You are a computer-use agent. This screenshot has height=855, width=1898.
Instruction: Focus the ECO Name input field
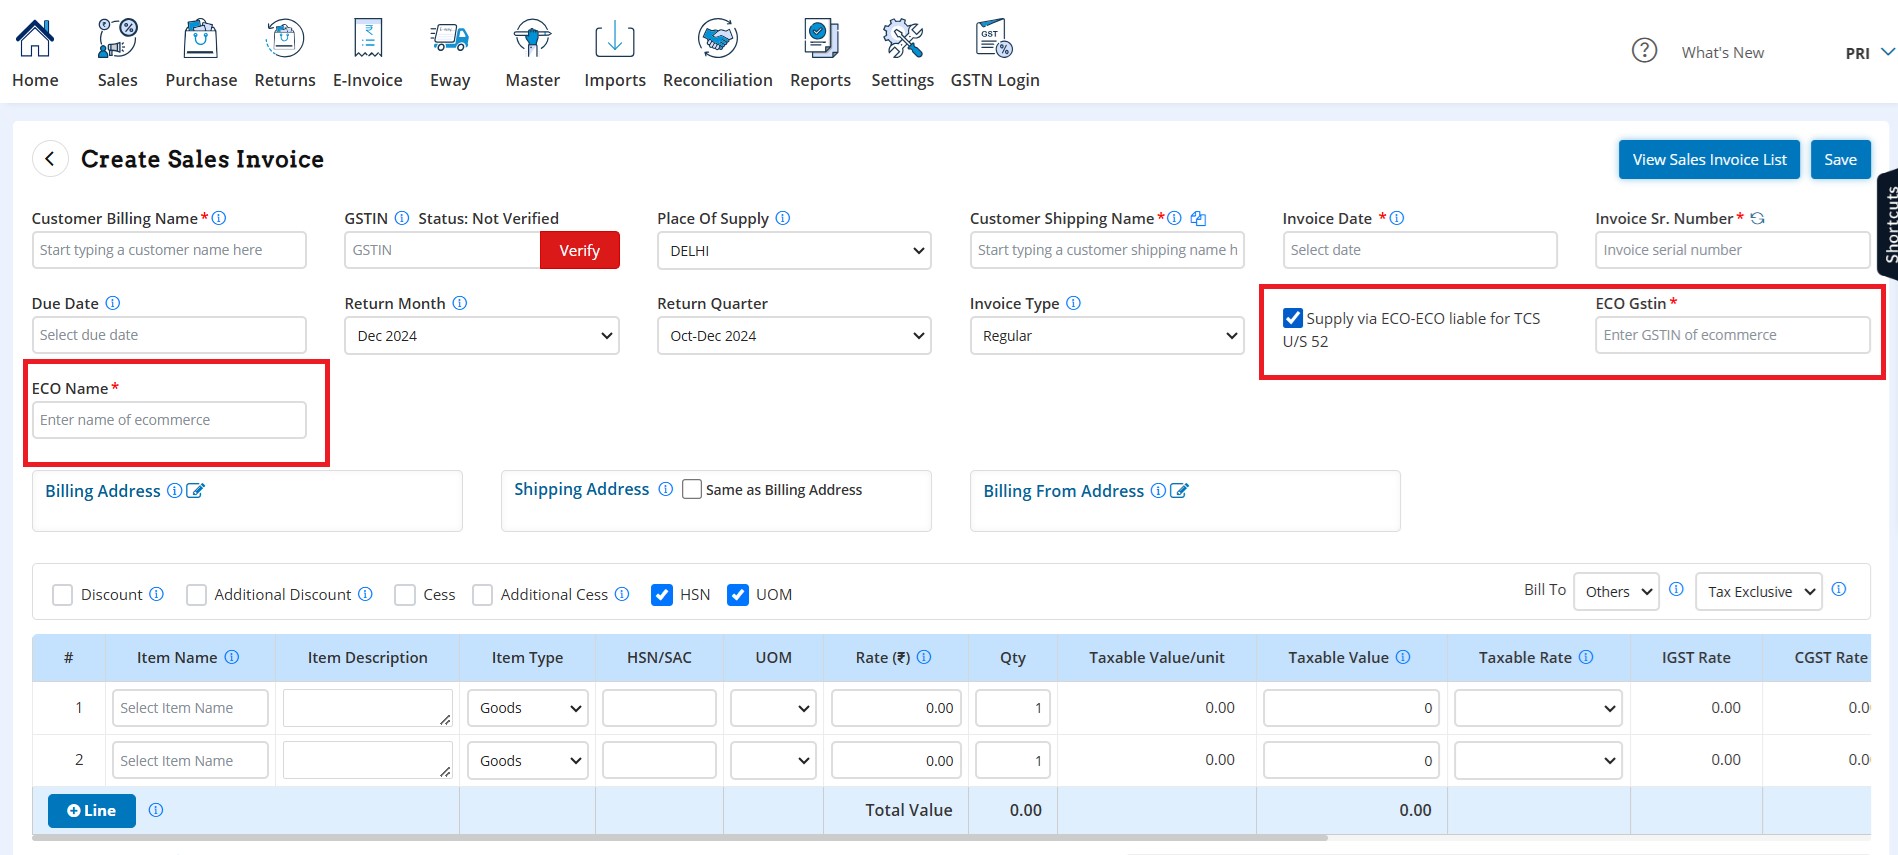169,420
